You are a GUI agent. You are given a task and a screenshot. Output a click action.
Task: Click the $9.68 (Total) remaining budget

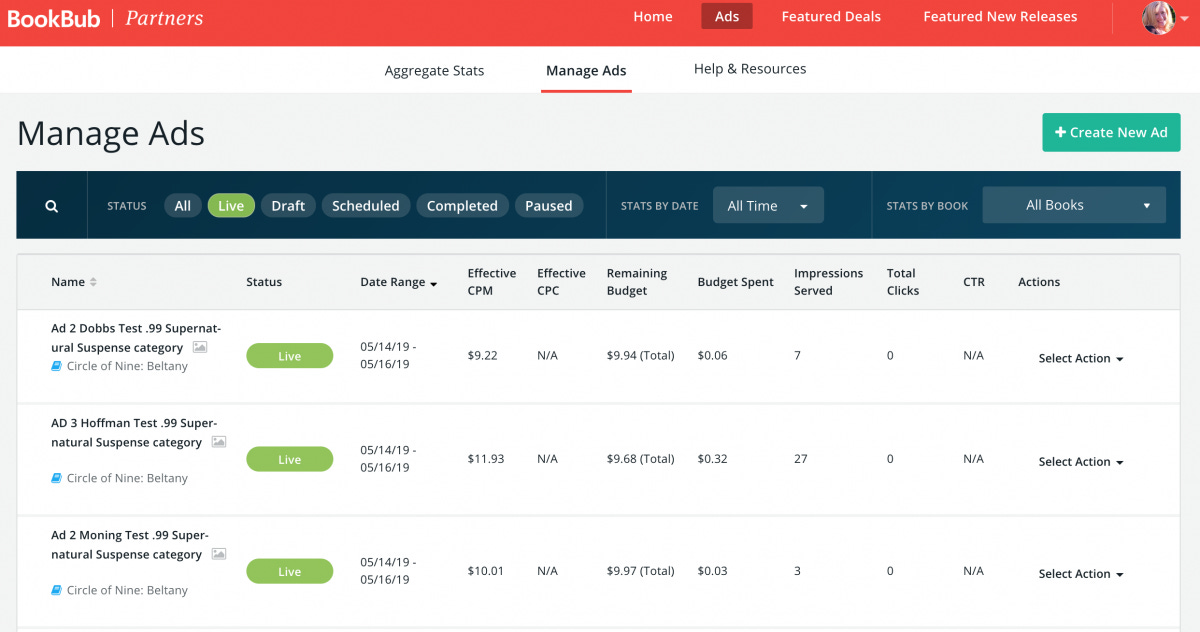[x=641, y=459]
